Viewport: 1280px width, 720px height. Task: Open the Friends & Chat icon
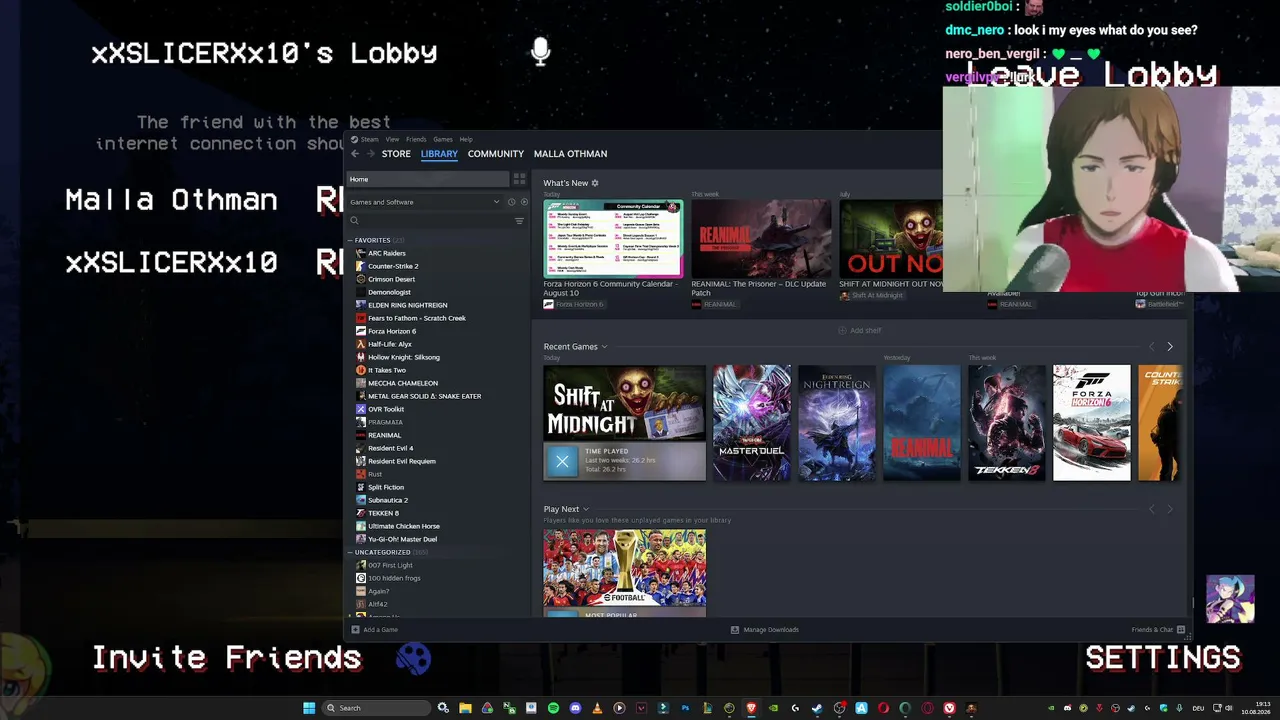[x=1181, y=630]
